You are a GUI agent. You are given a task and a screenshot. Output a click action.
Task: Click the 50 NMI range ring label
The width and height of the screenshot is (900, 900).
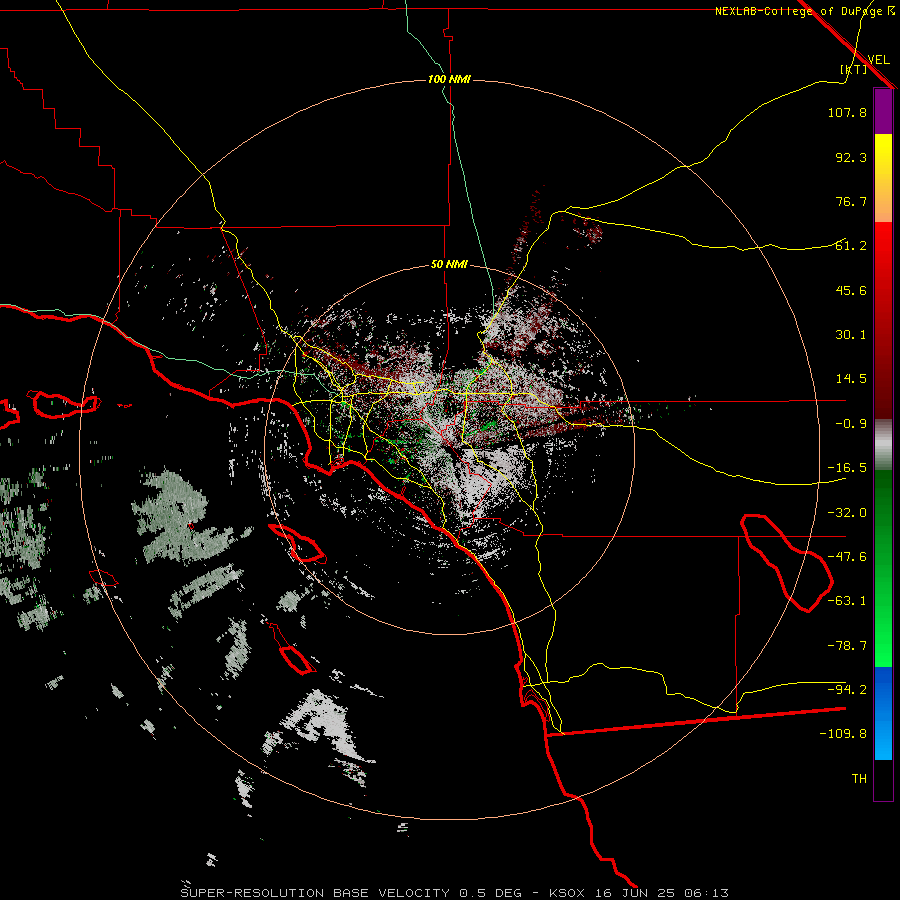point(449,265)
